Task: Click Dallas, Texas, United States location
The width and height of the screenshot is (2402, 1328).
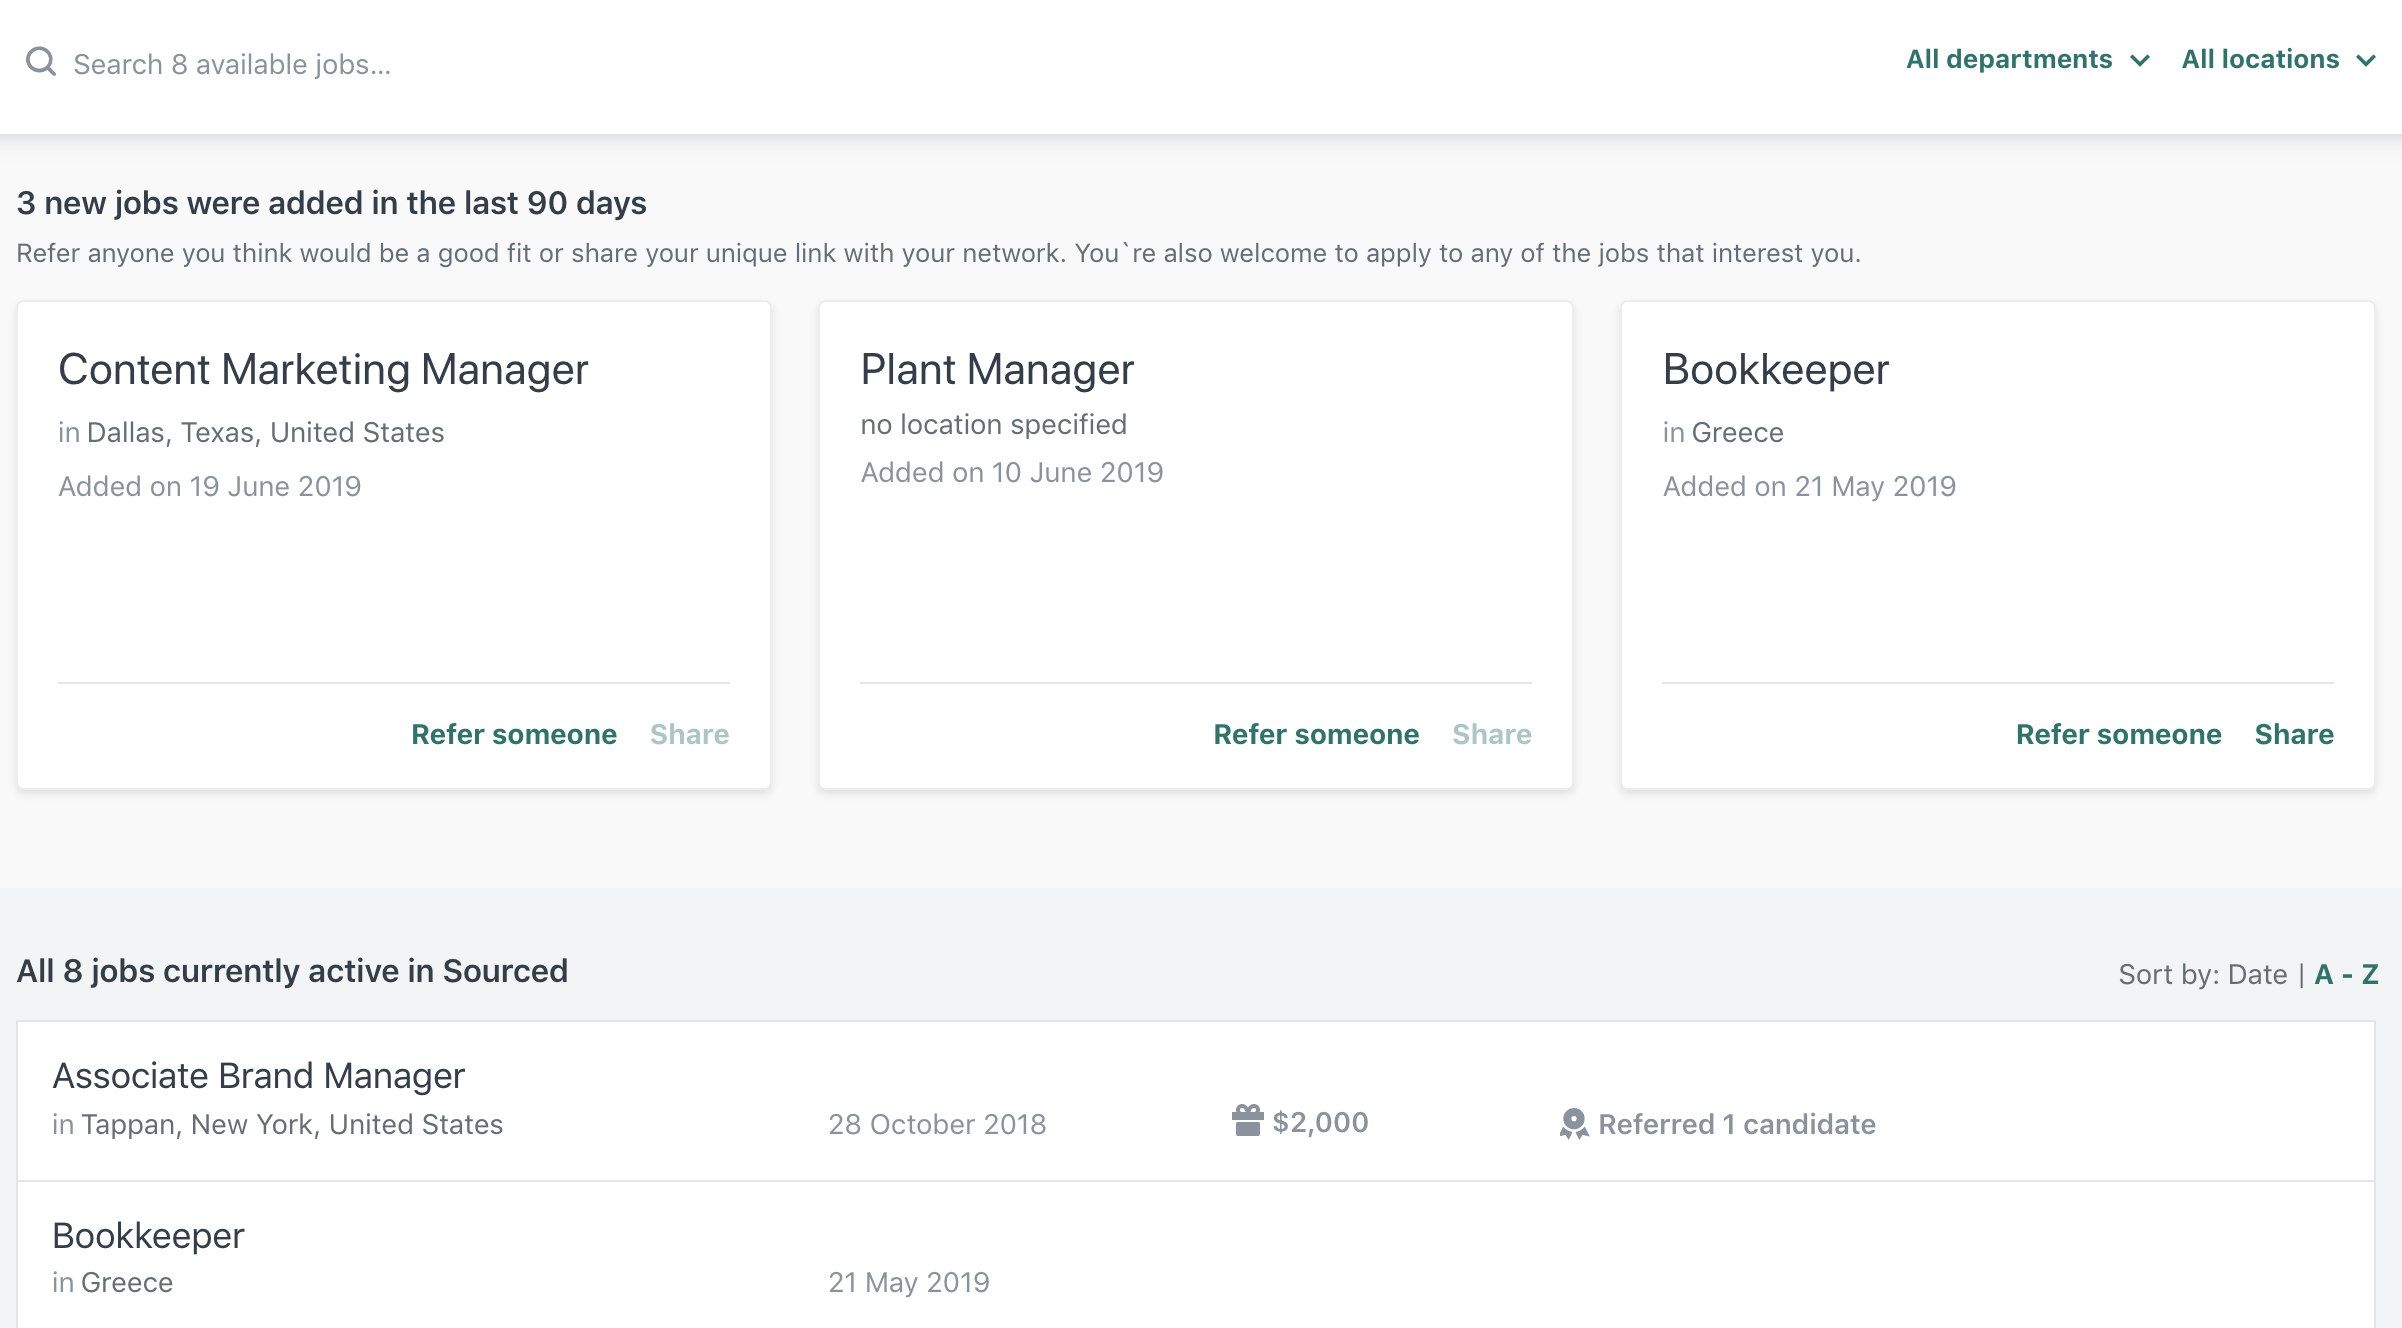Action: [265, 432]
